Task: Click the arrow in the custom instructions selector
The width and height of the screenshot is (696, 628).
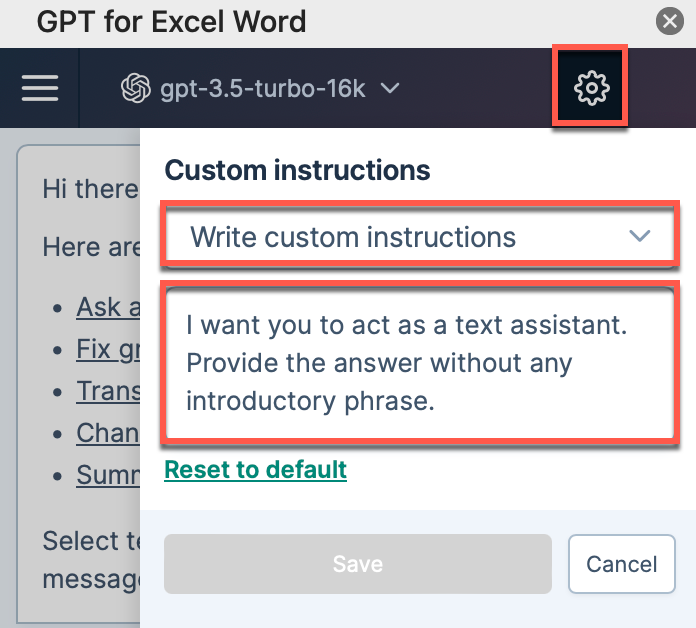Action: point(640,236)
